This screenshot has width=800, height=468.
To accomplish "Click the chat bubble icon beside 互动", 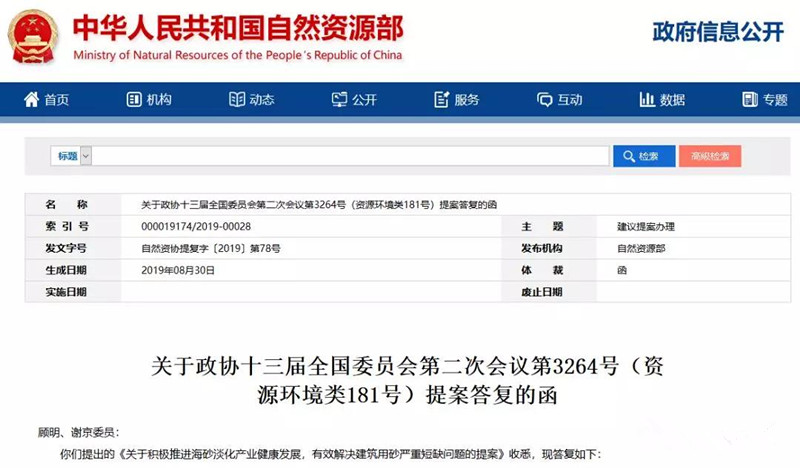I will pos(544,100).
